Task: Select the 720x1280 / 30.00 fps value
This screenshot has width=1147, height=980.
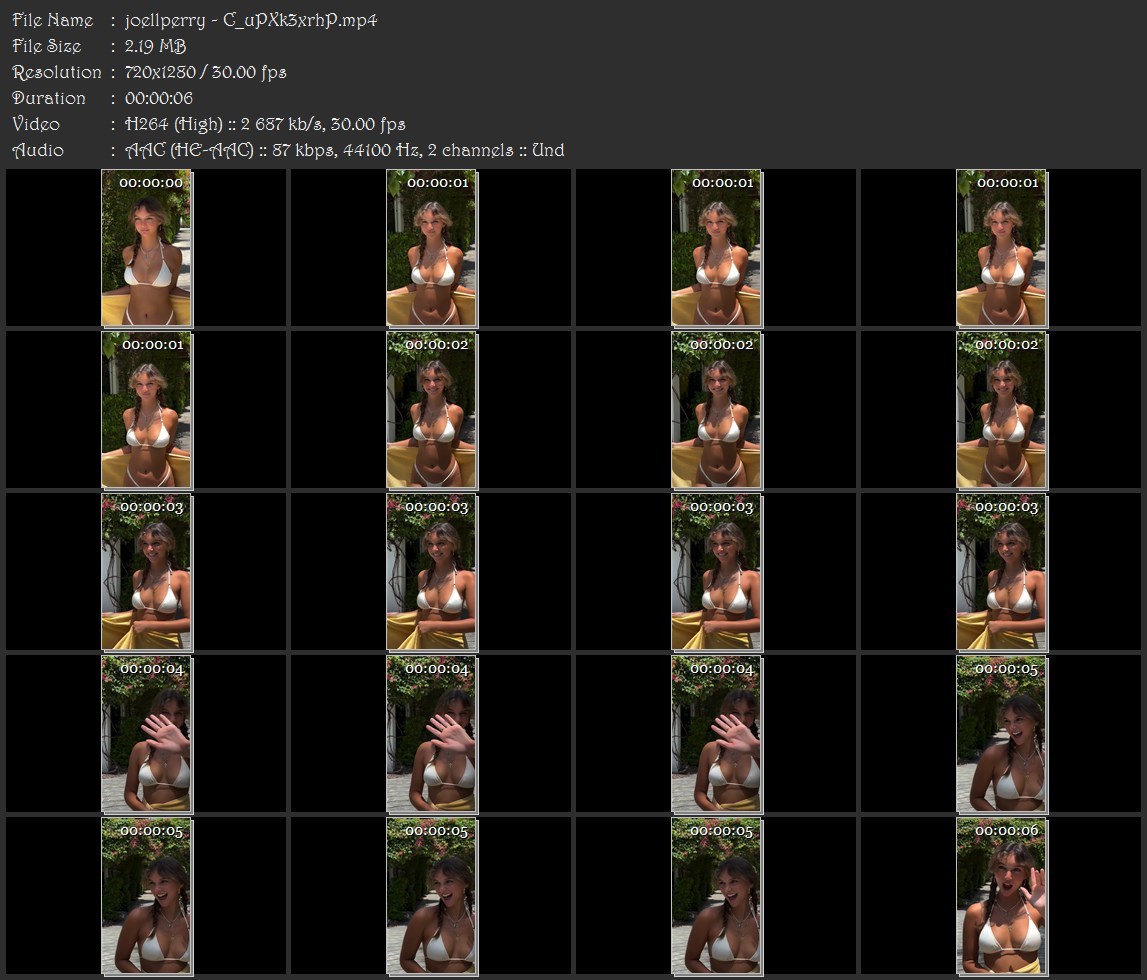Action: pos(206,72)
